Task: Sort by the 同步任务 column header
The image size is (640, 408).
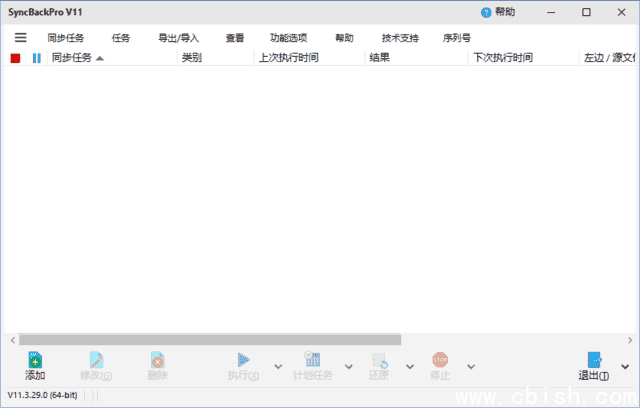Action: click(113, 58)
